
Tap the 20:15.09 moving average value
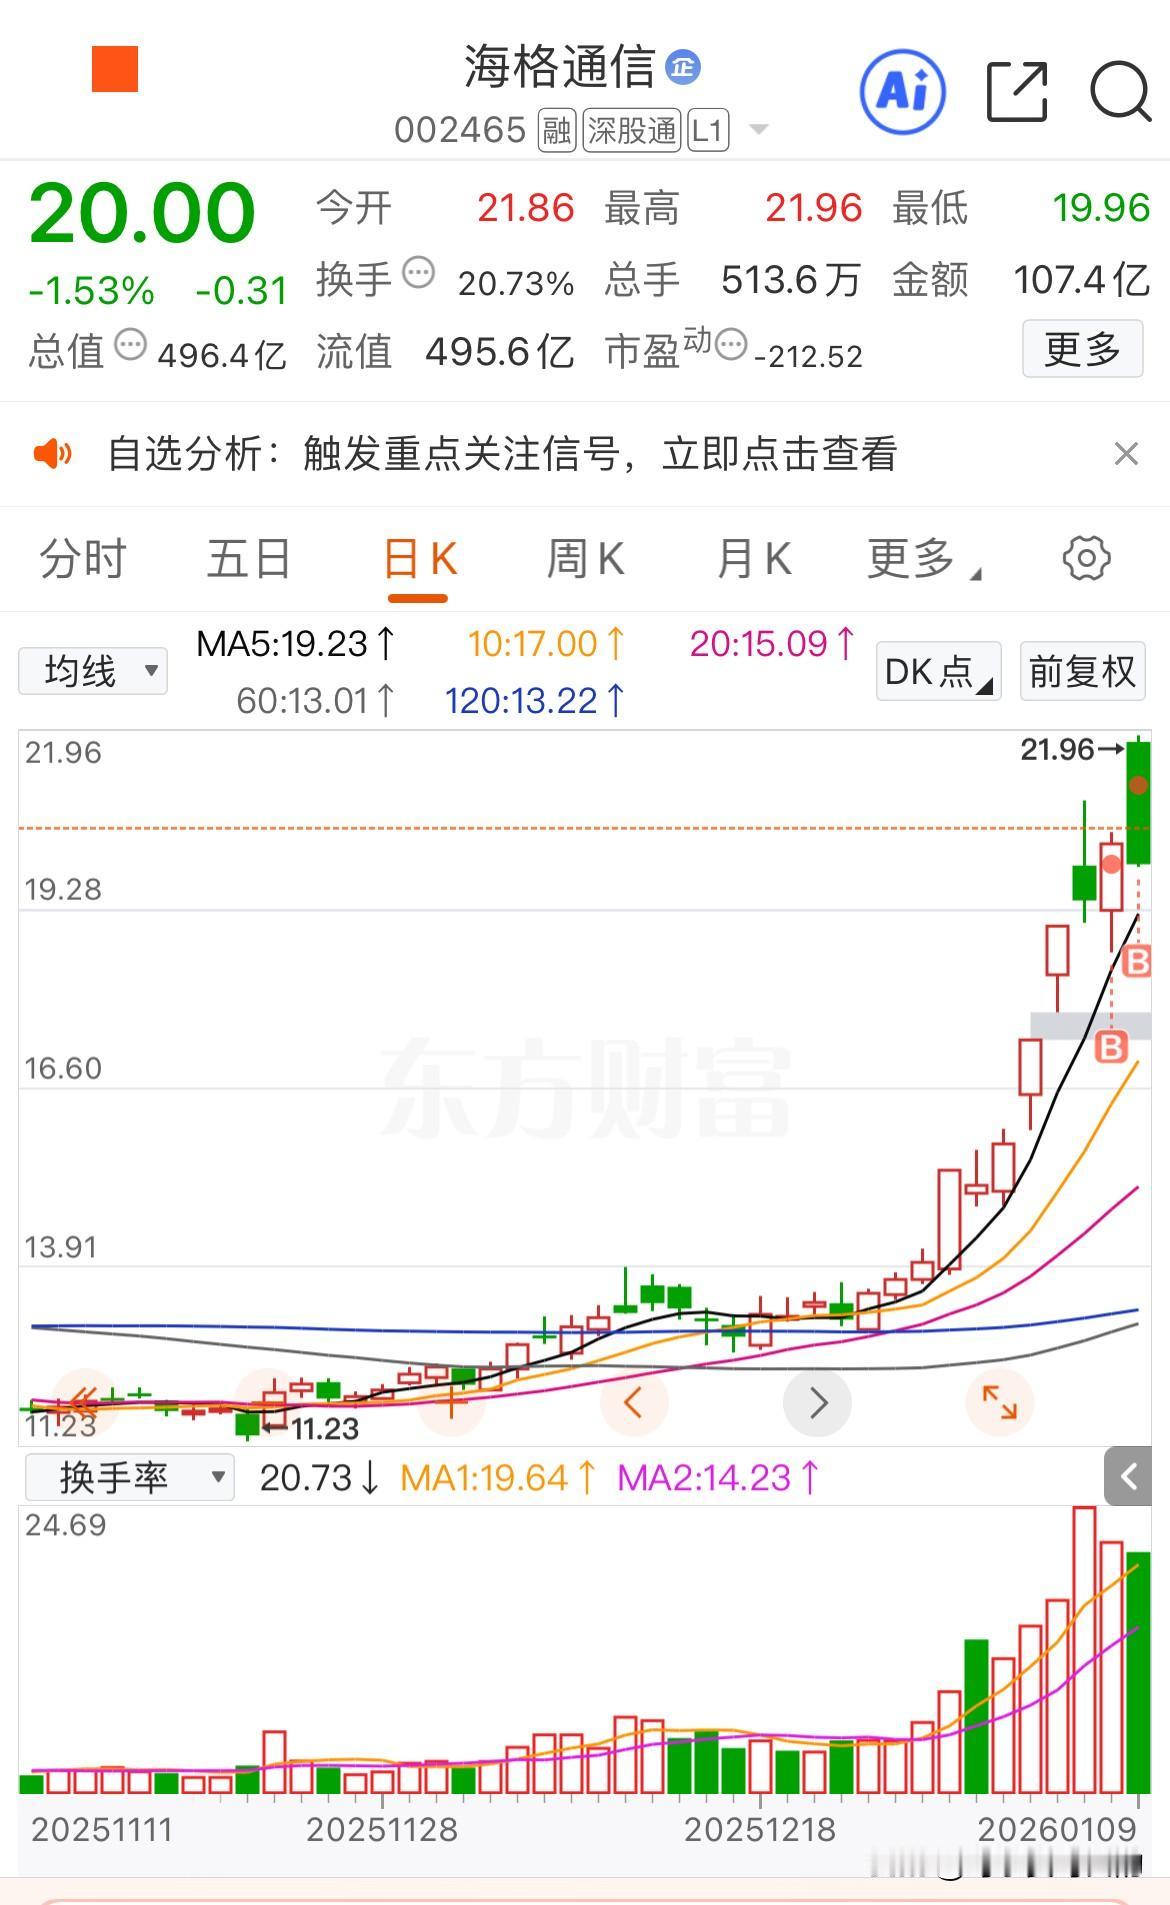click(773, 643)
